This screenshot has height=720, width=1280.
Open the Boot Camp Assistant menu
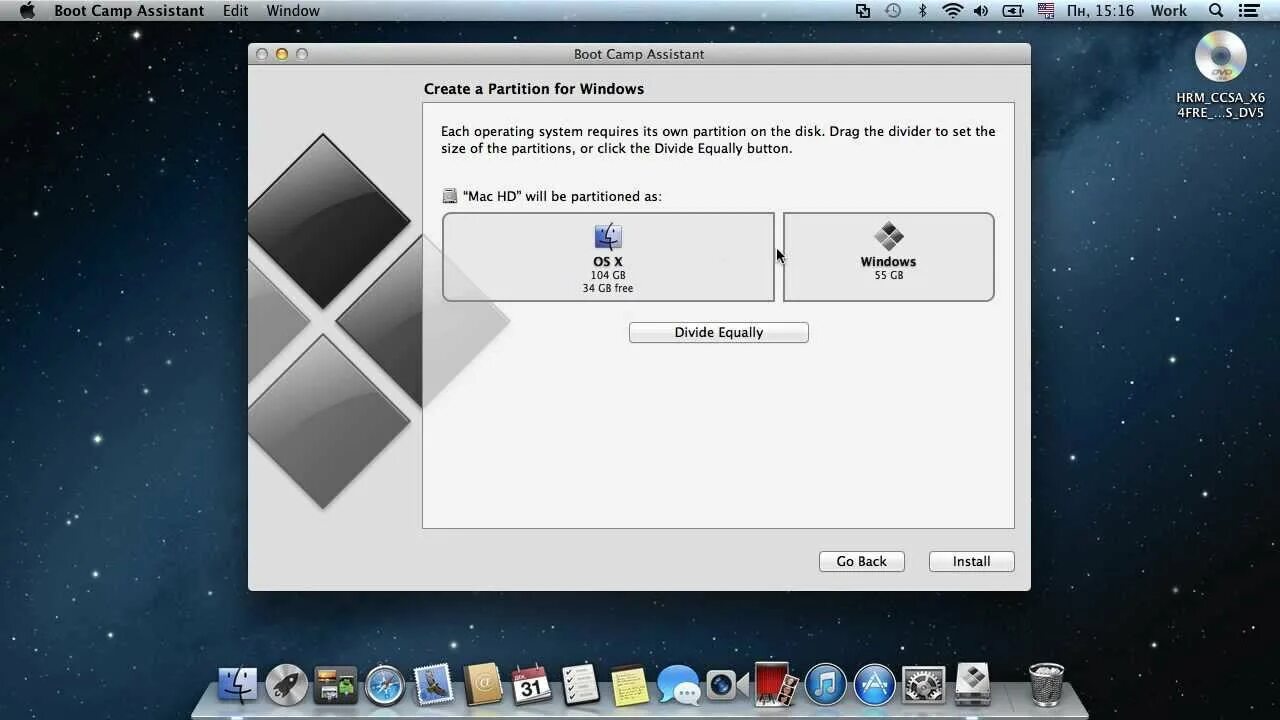(x=129, y=11)
